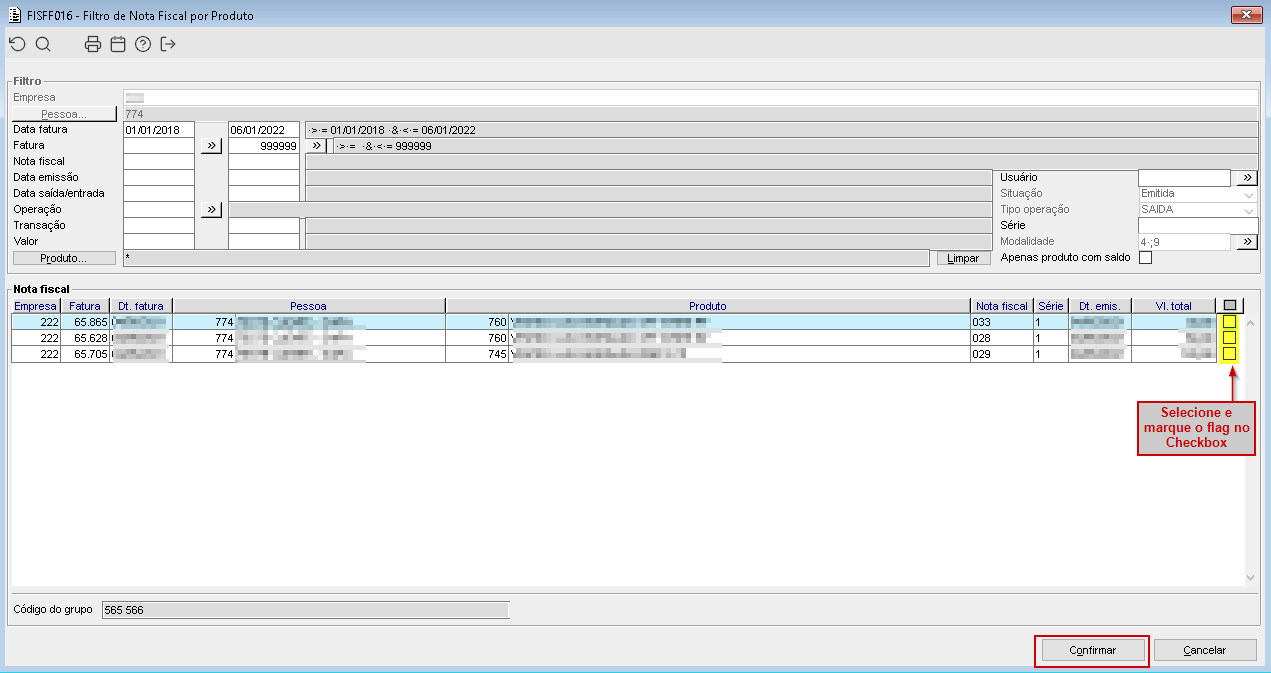Sort grid by Fatura column header
Screen dimensions: 1271x673
[85, 306]
